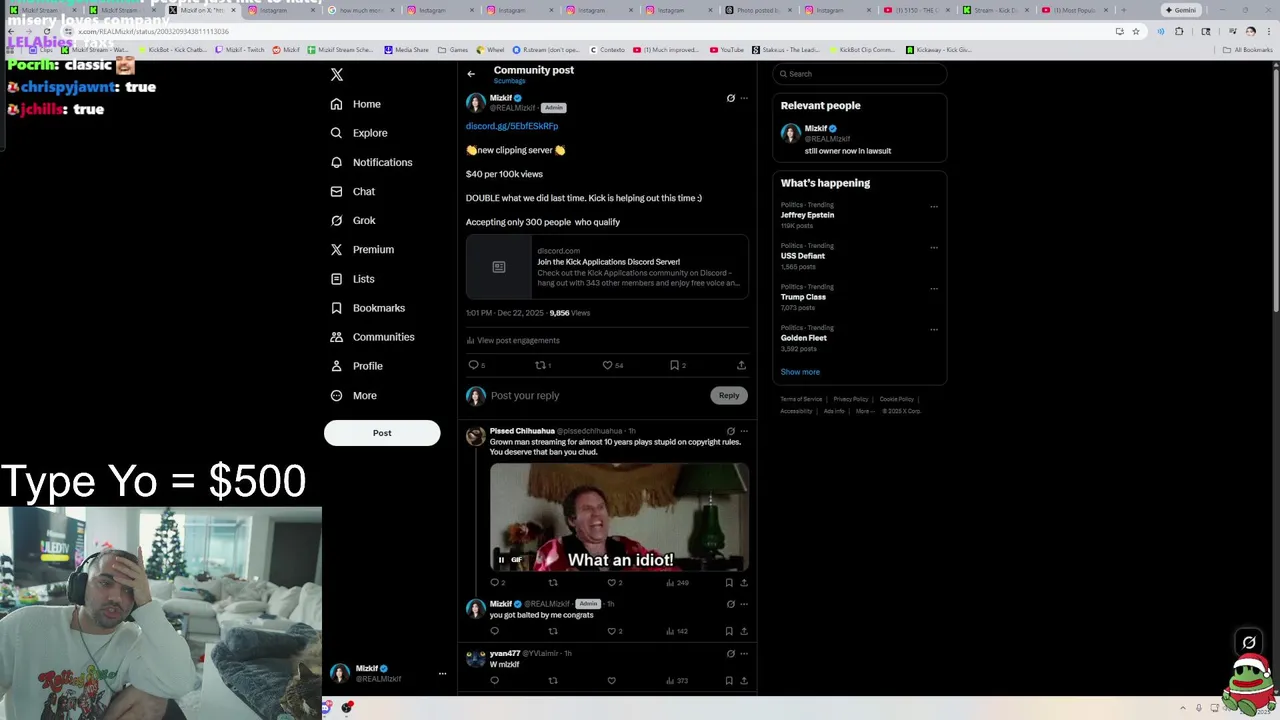This screenshot has height=720, width=1280.
Task: Click the Reply button
Action: click(x=729, y=395)
